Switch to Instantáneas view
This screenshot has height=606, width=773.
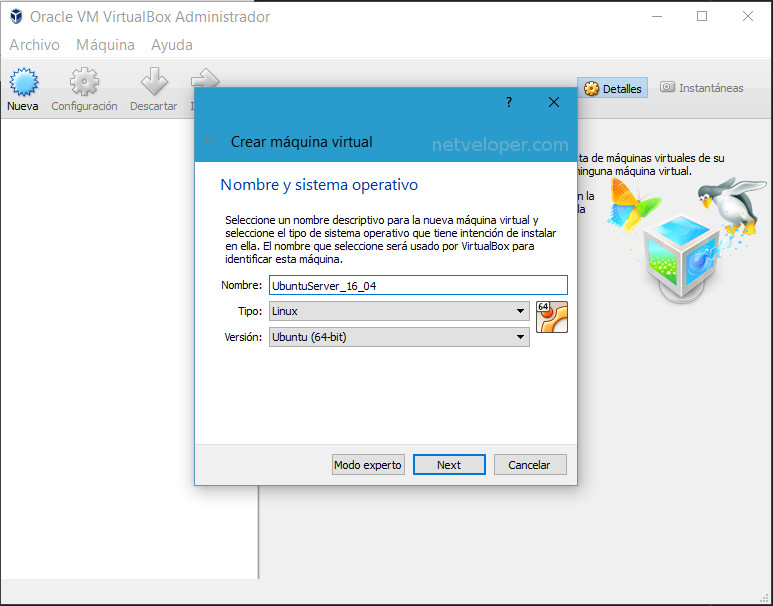click(702, 88)
